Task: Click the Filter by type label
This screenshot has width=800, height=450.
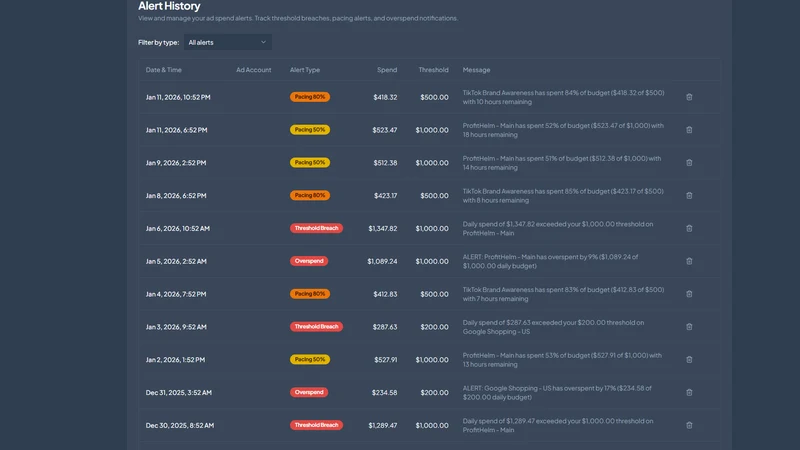Action: 158,42
